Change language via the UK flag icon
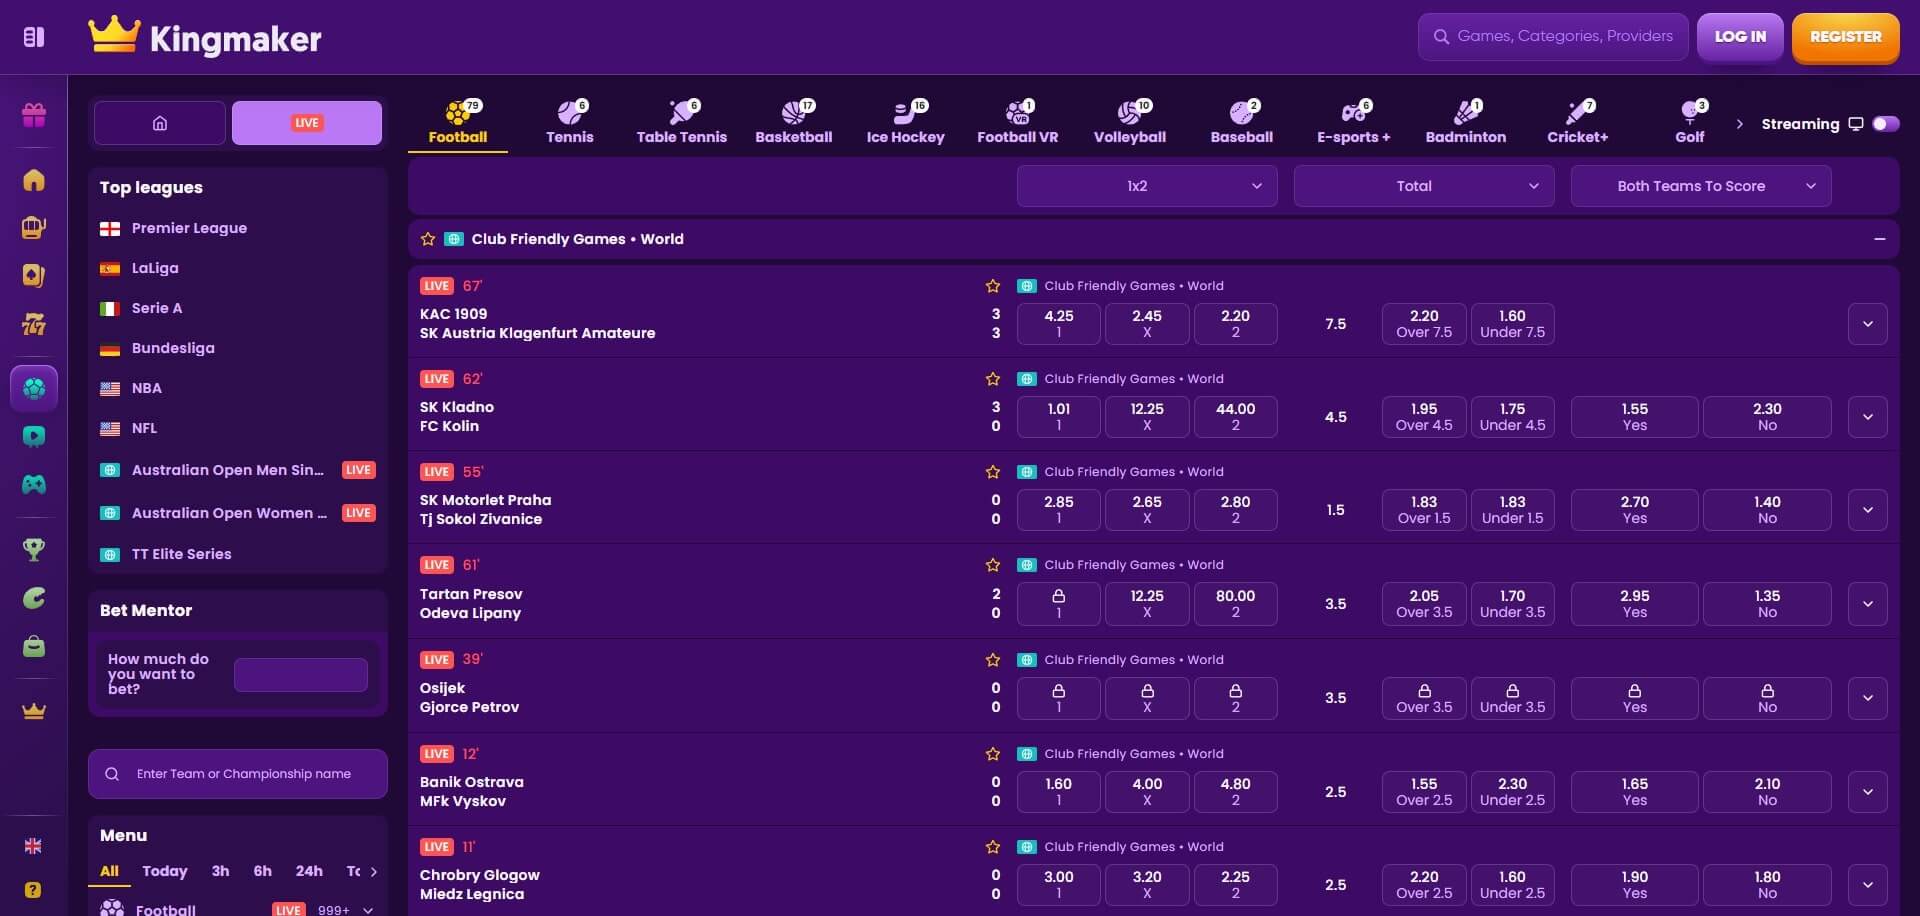Screen dimensions: 1920x916 [x=34, y=845]
